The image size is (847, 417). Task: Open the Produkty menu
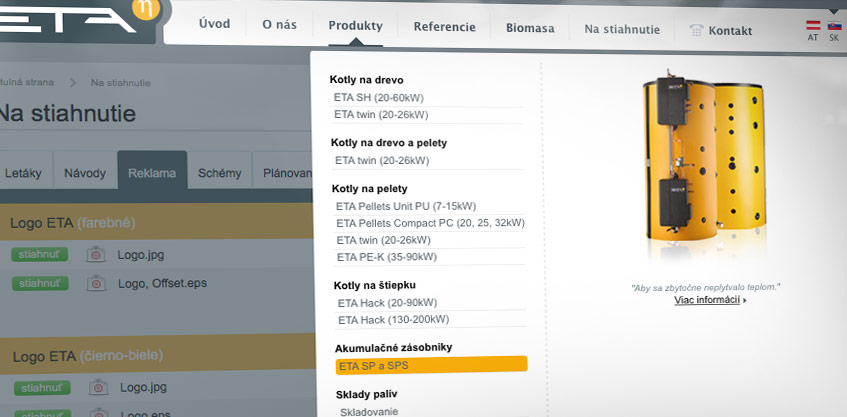pos(355,25)
